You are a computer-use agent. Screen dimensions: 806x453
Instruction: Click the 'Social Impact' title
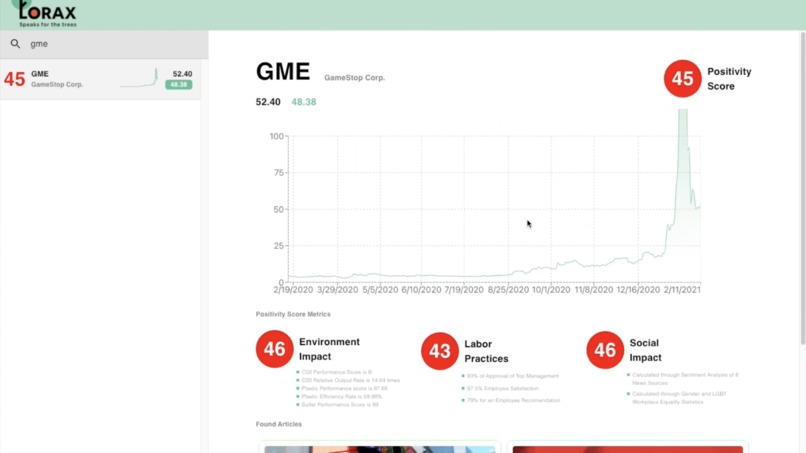coord(645,350)
